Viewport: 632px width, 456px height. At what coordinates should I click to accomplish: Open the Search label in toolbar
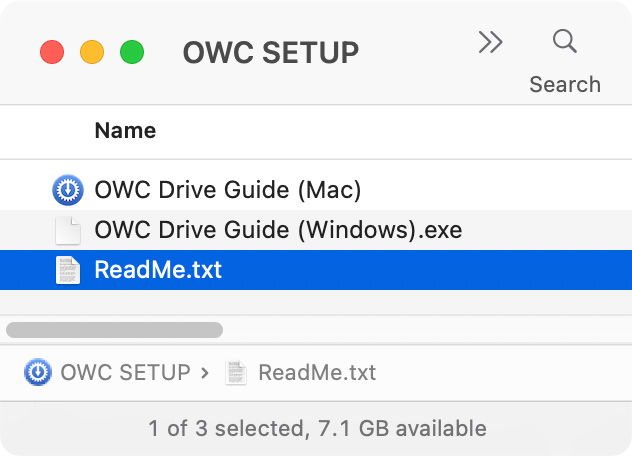click(x=565, y=84)
